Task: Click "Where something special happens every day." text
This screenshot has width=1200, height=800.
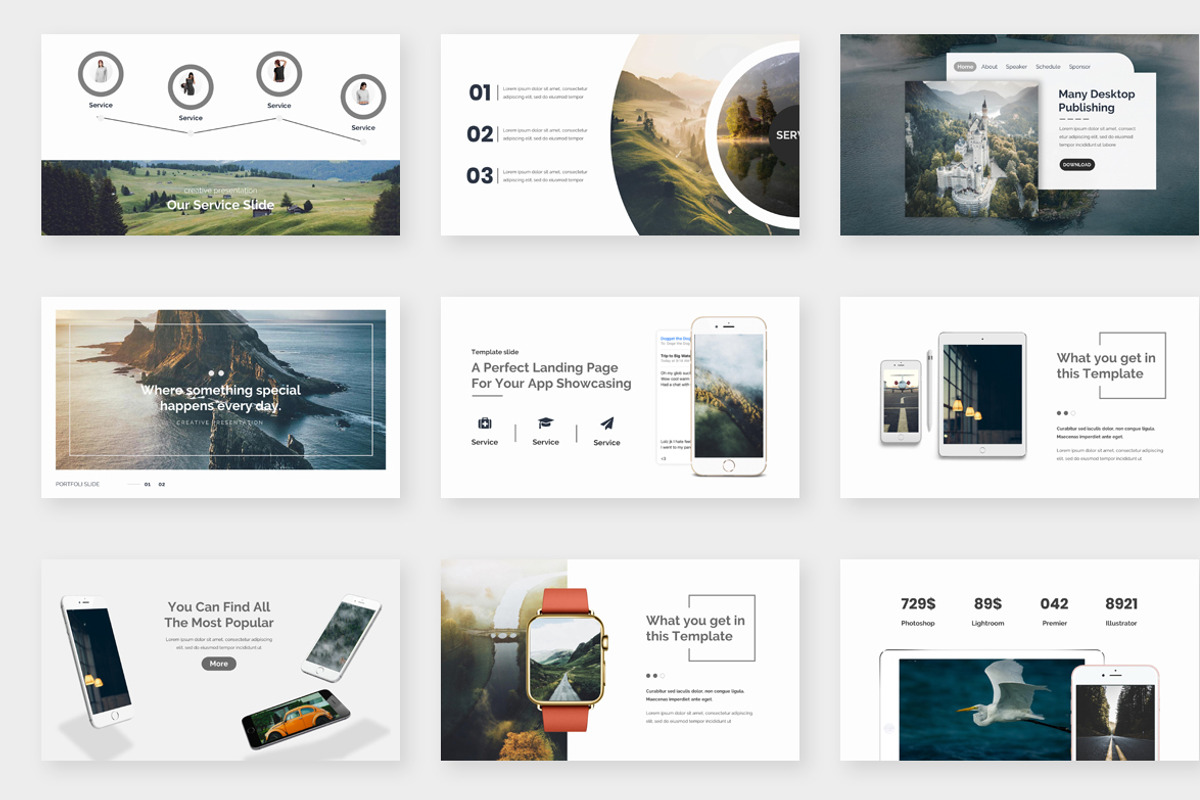Action: pos(220,398)
